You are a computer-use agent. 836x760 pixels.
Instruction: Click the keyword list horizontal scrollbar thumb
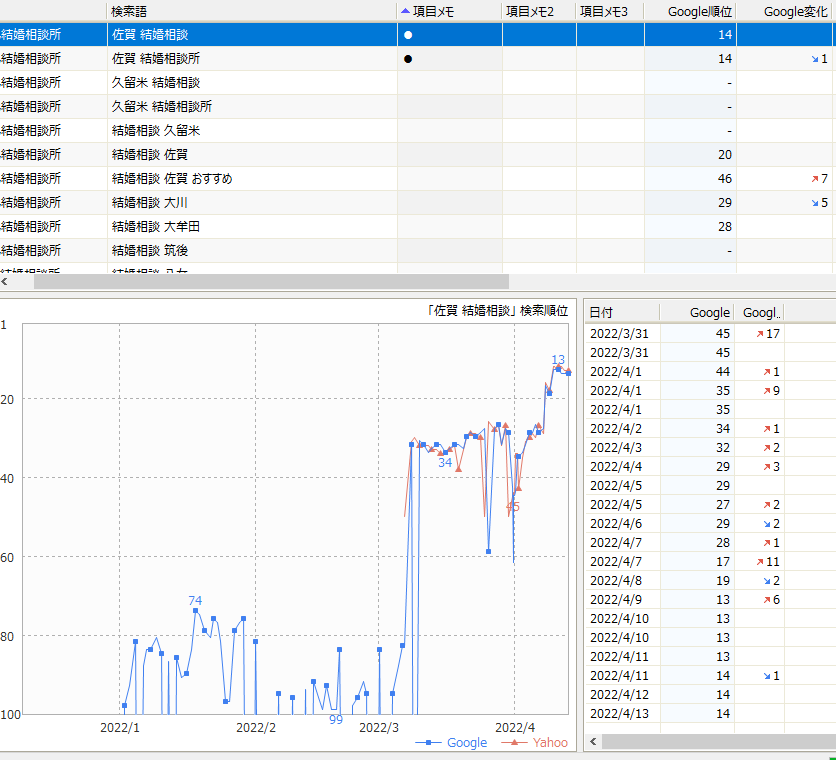tap(271, 282)
